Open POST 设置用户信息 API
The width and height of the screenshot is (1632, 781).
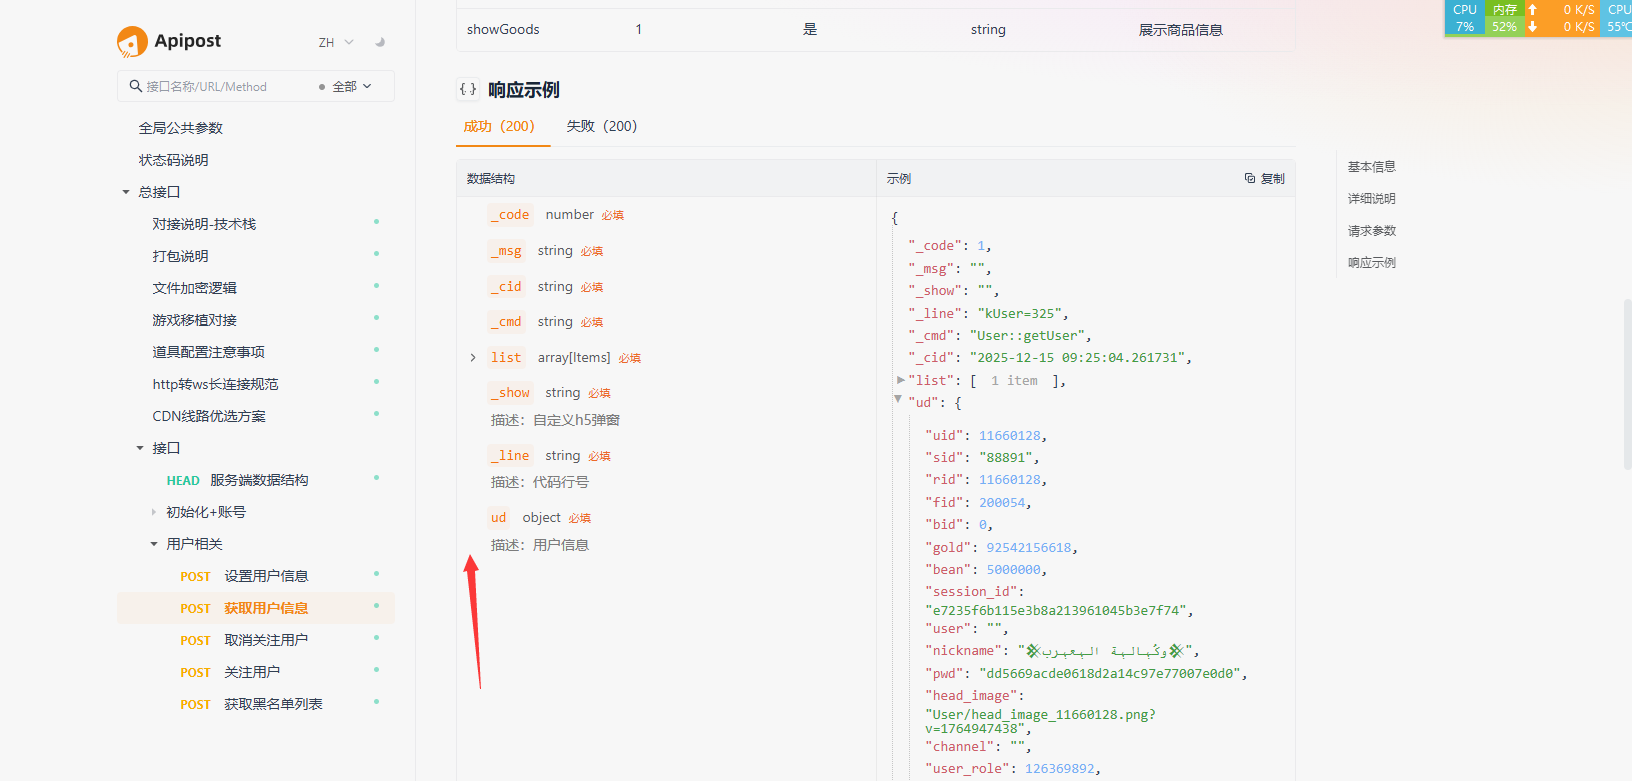(x=244, y=576)
